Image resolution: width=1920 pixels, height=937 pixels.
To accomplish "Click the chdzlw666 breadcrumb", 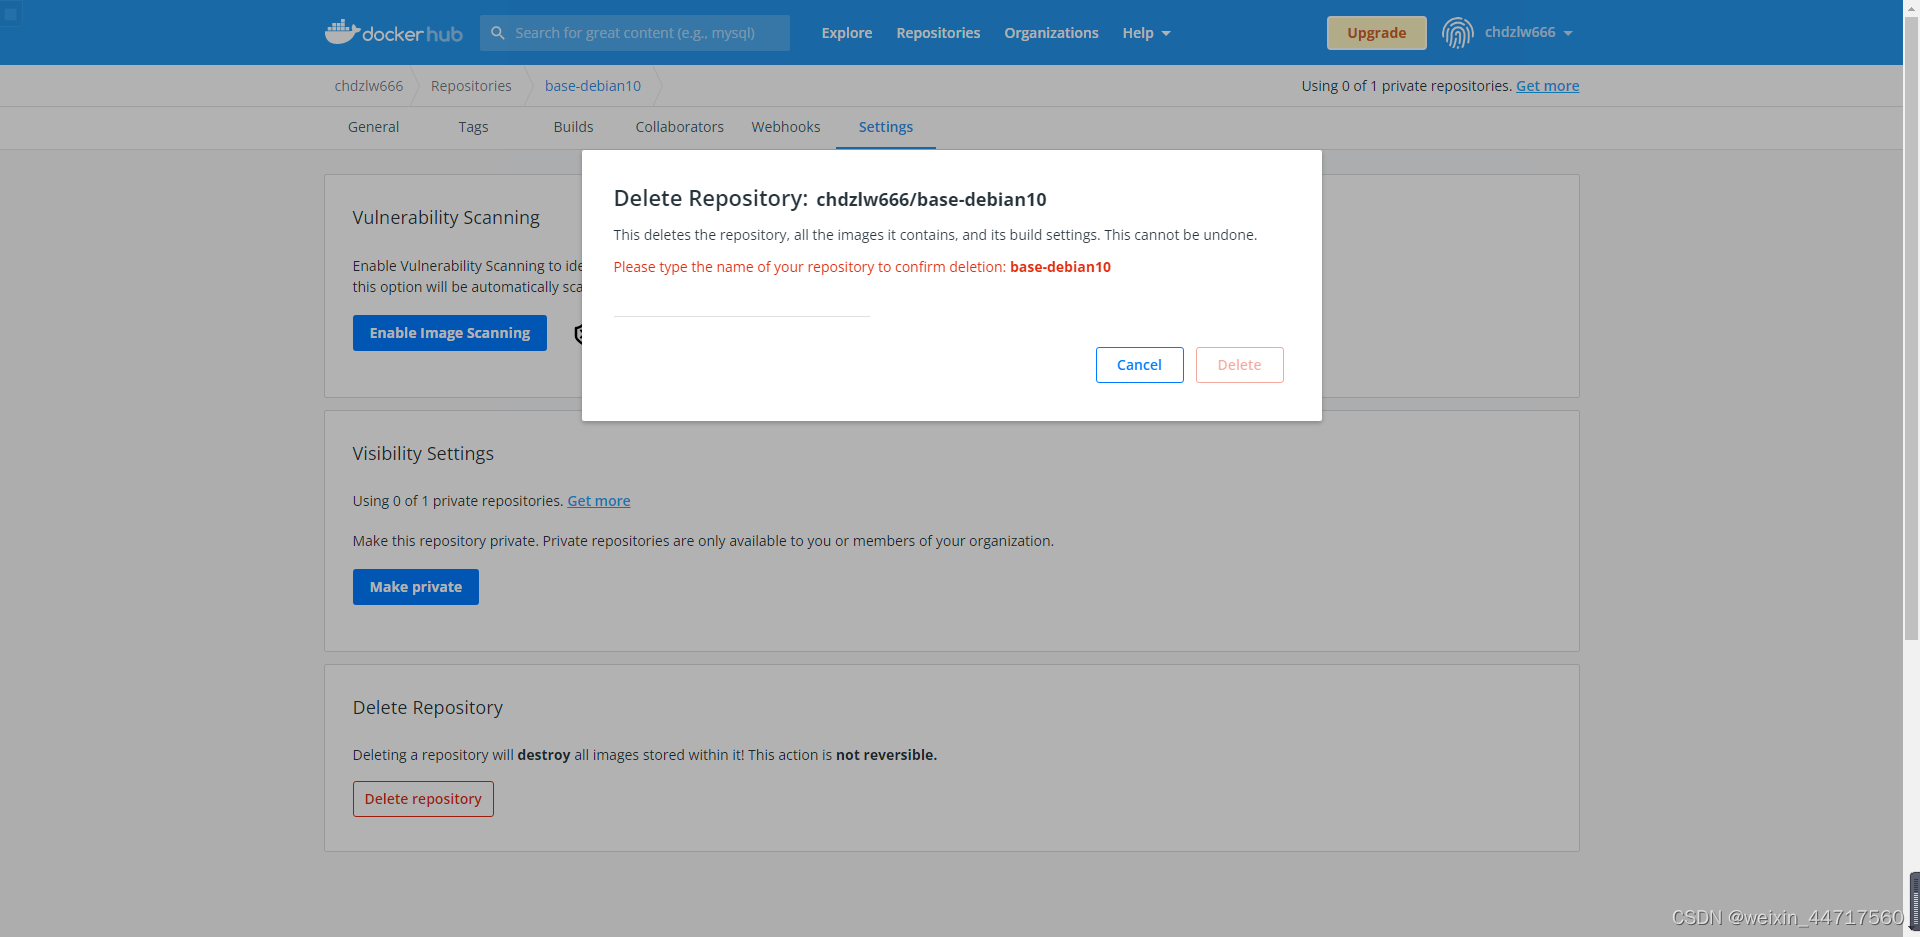I will tap(369, 86).
